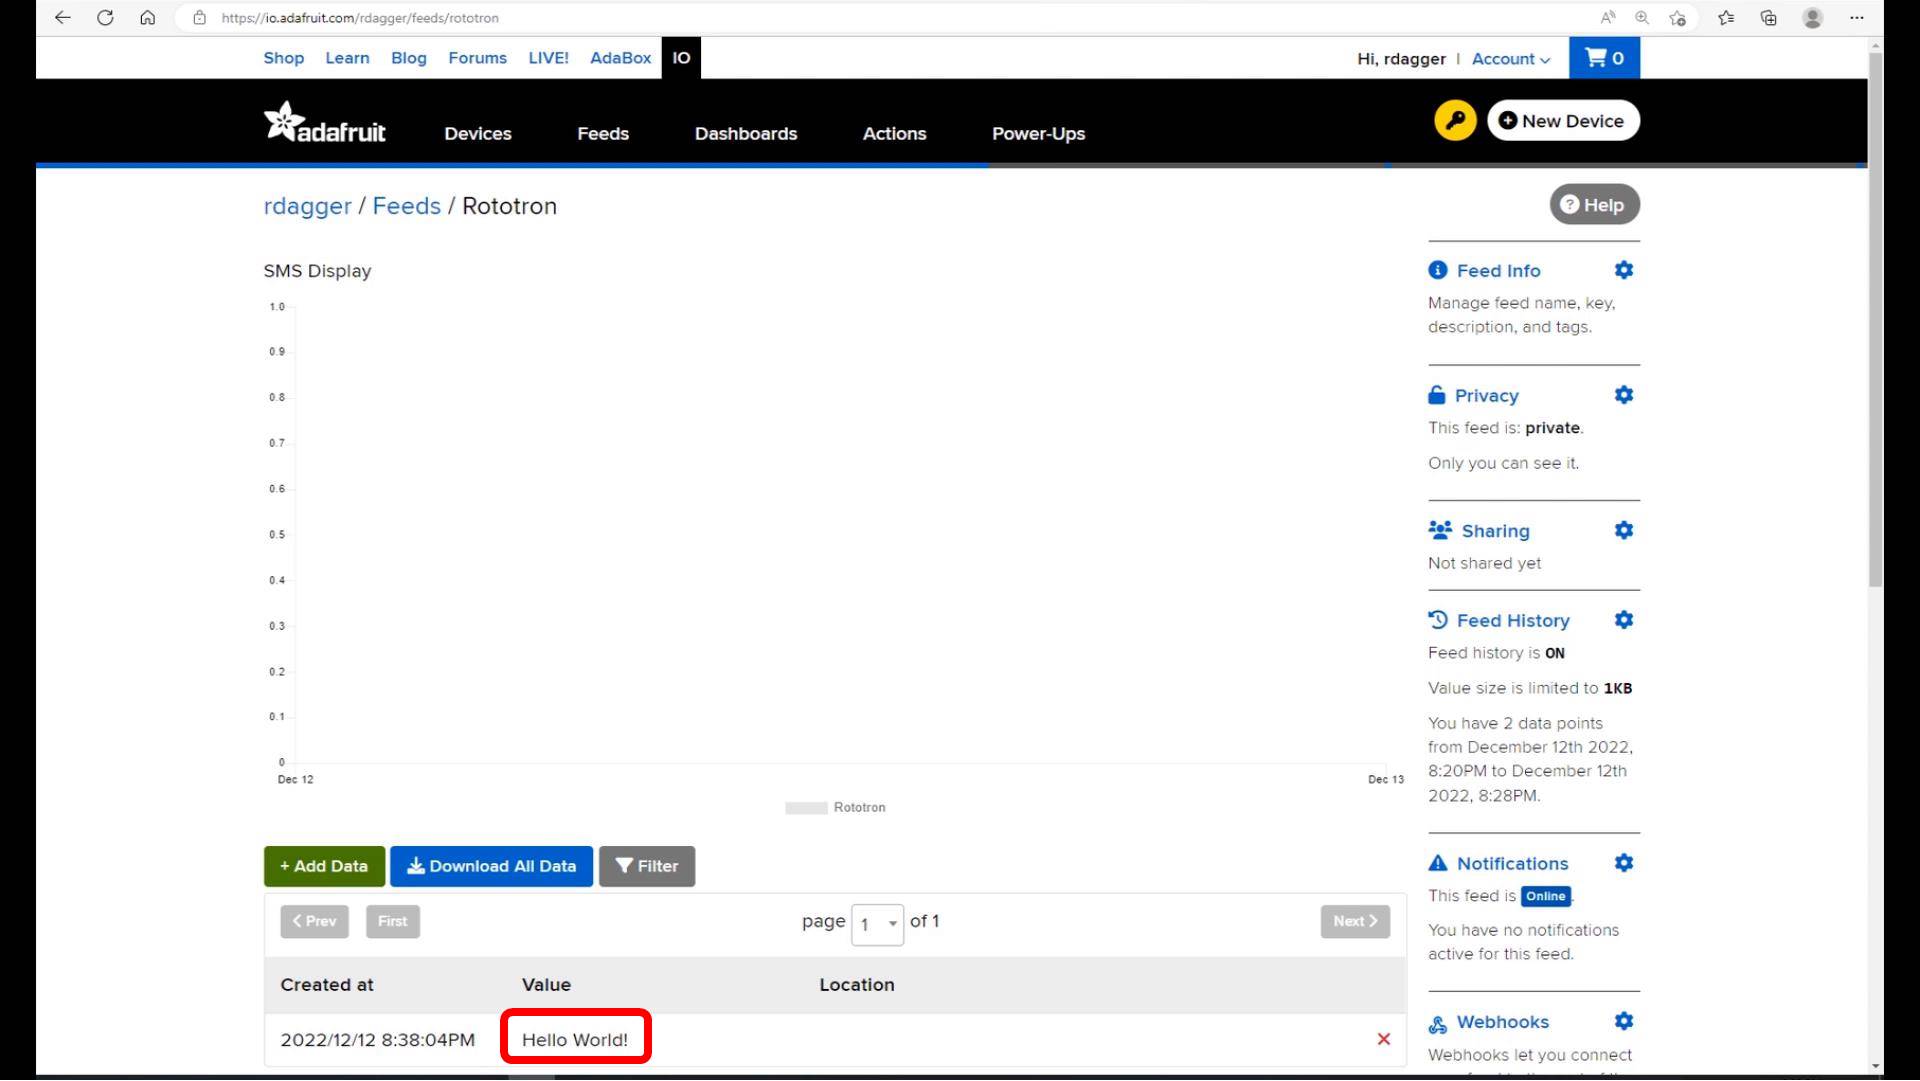Click the yellow API key icon

coord(1455,121)
